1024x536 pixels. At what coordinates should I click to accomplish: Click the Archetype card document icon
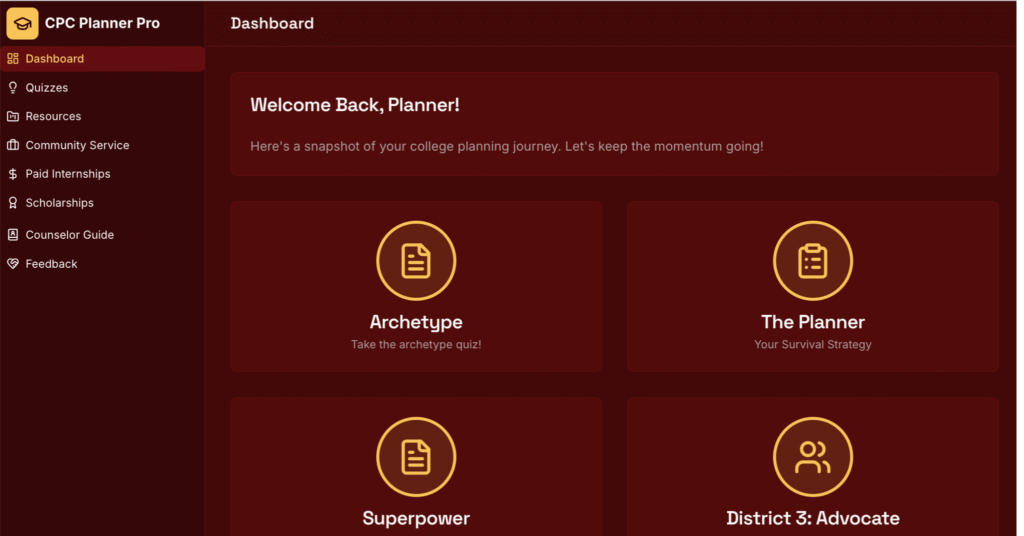click(416, 261)
